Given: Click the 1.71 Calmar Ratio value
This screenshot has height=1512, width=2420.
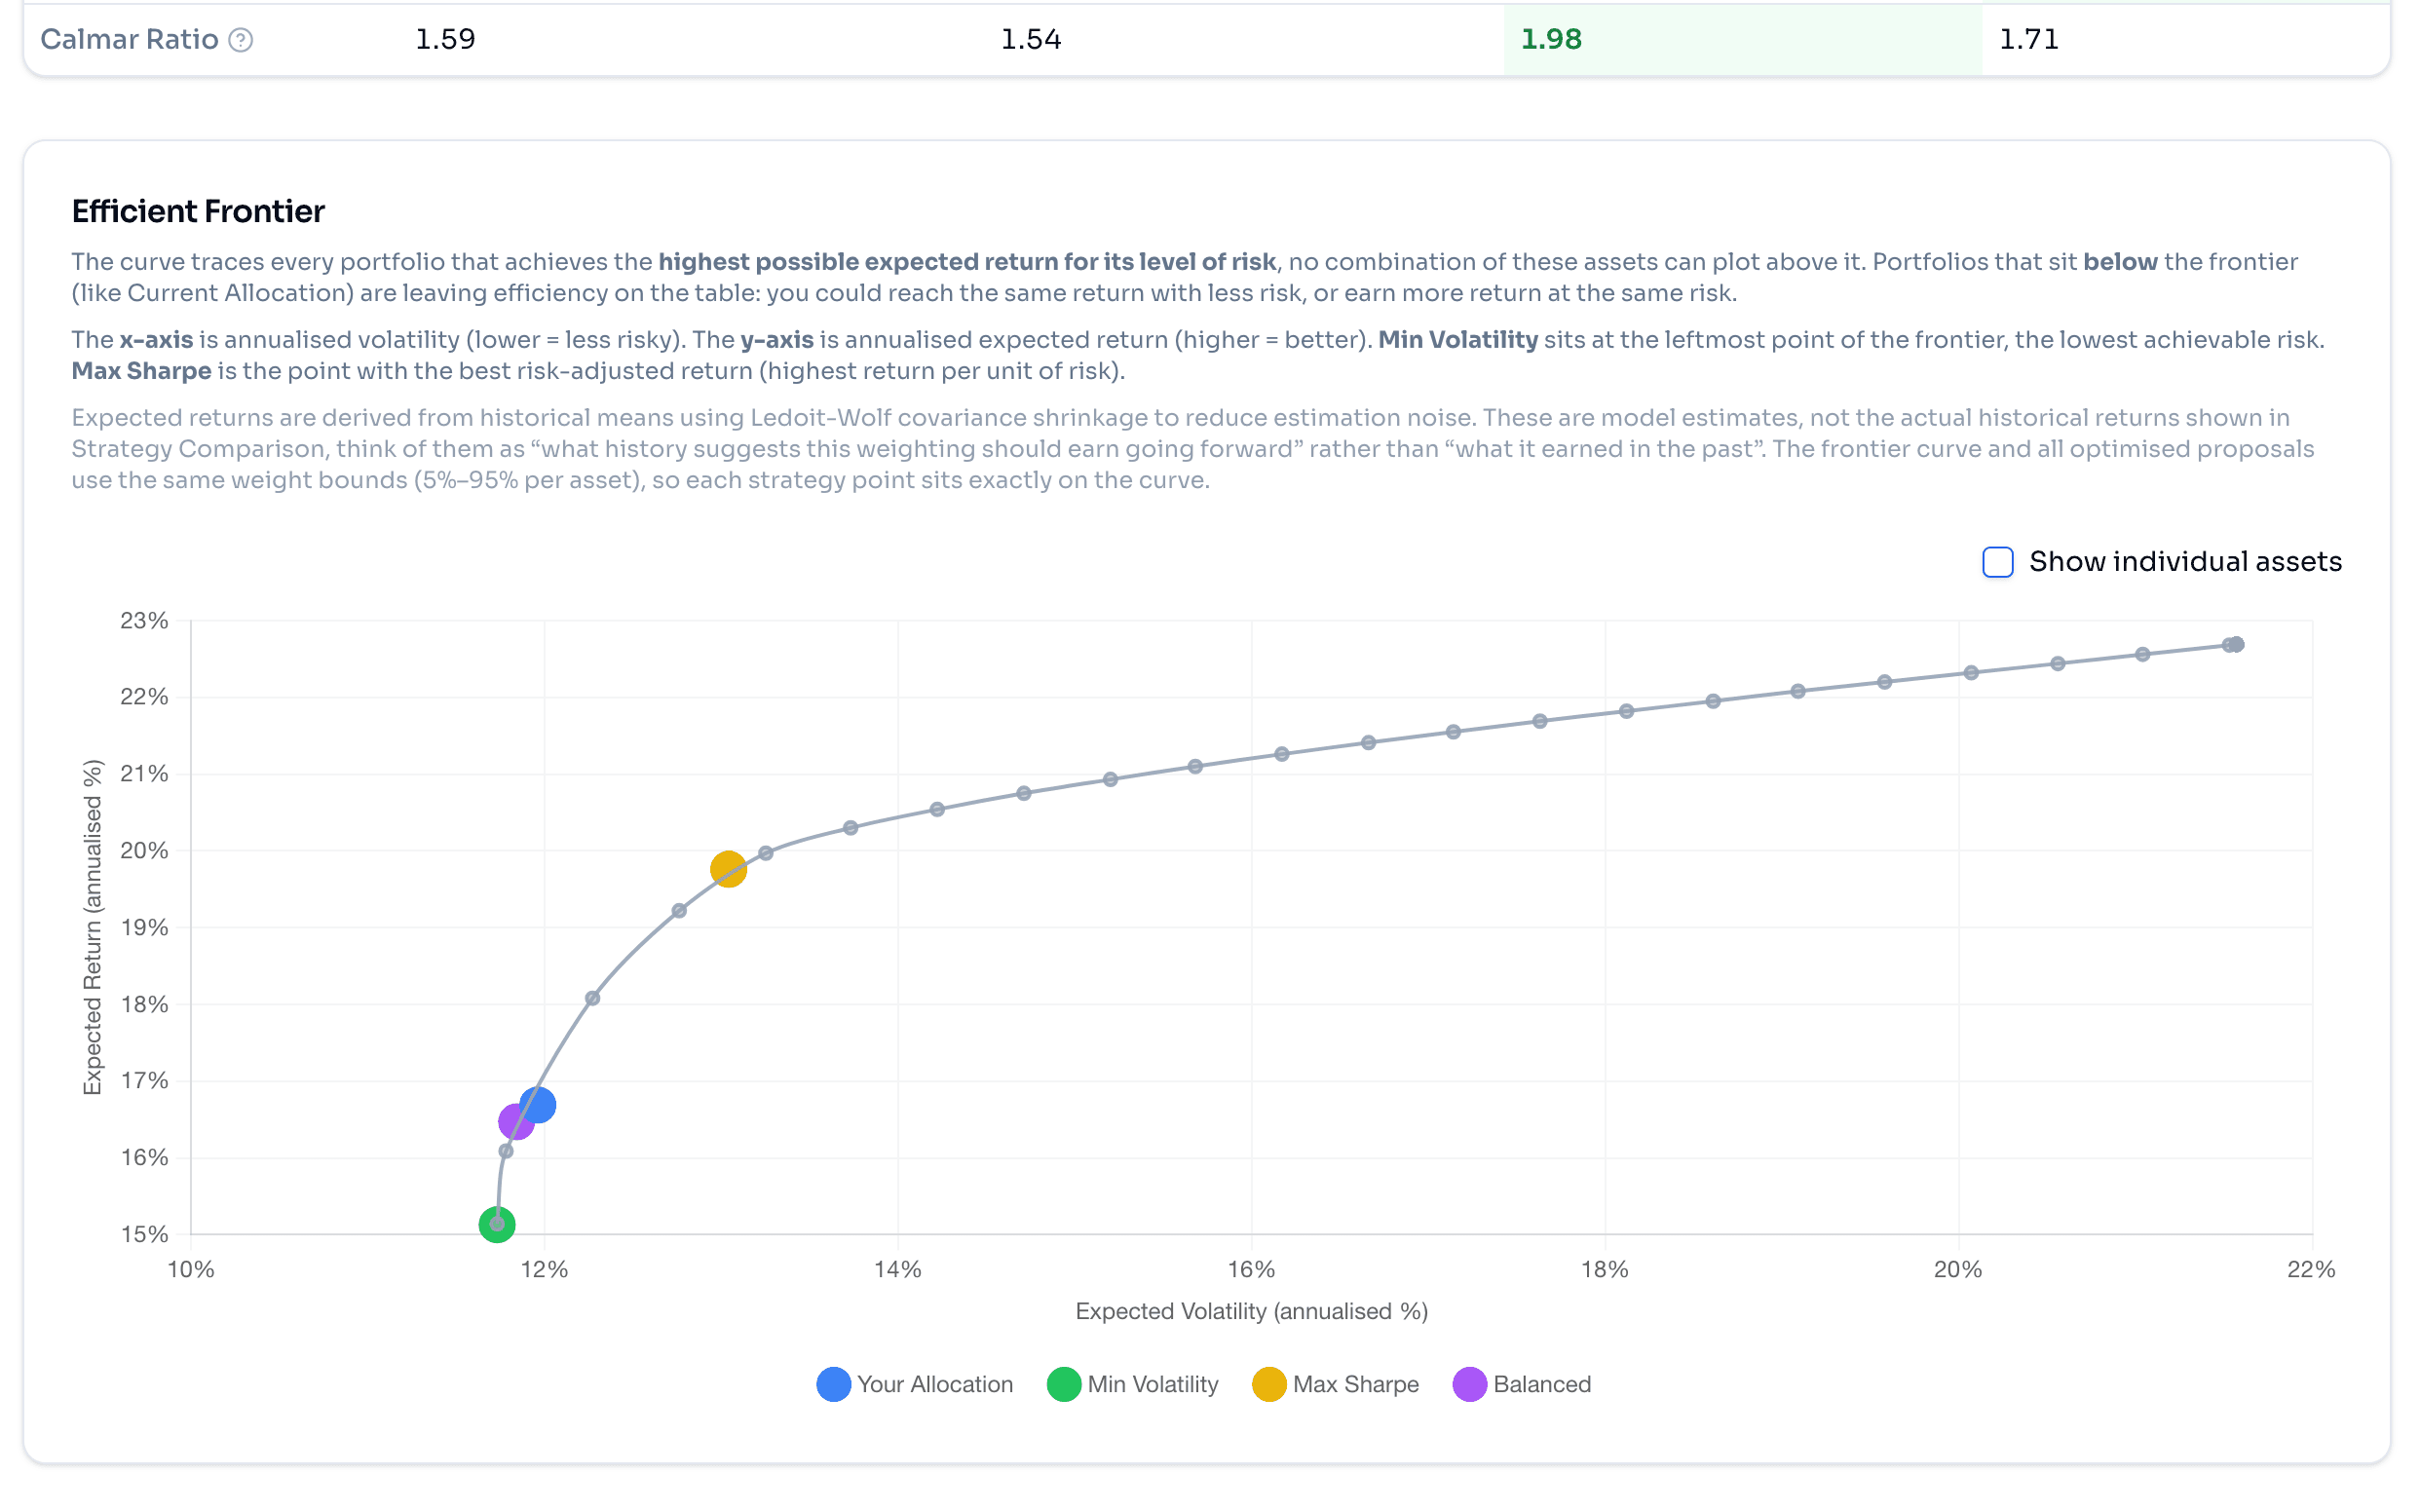Looking at the screenshot, I should pyautogui.click(x=2043, y=40).
